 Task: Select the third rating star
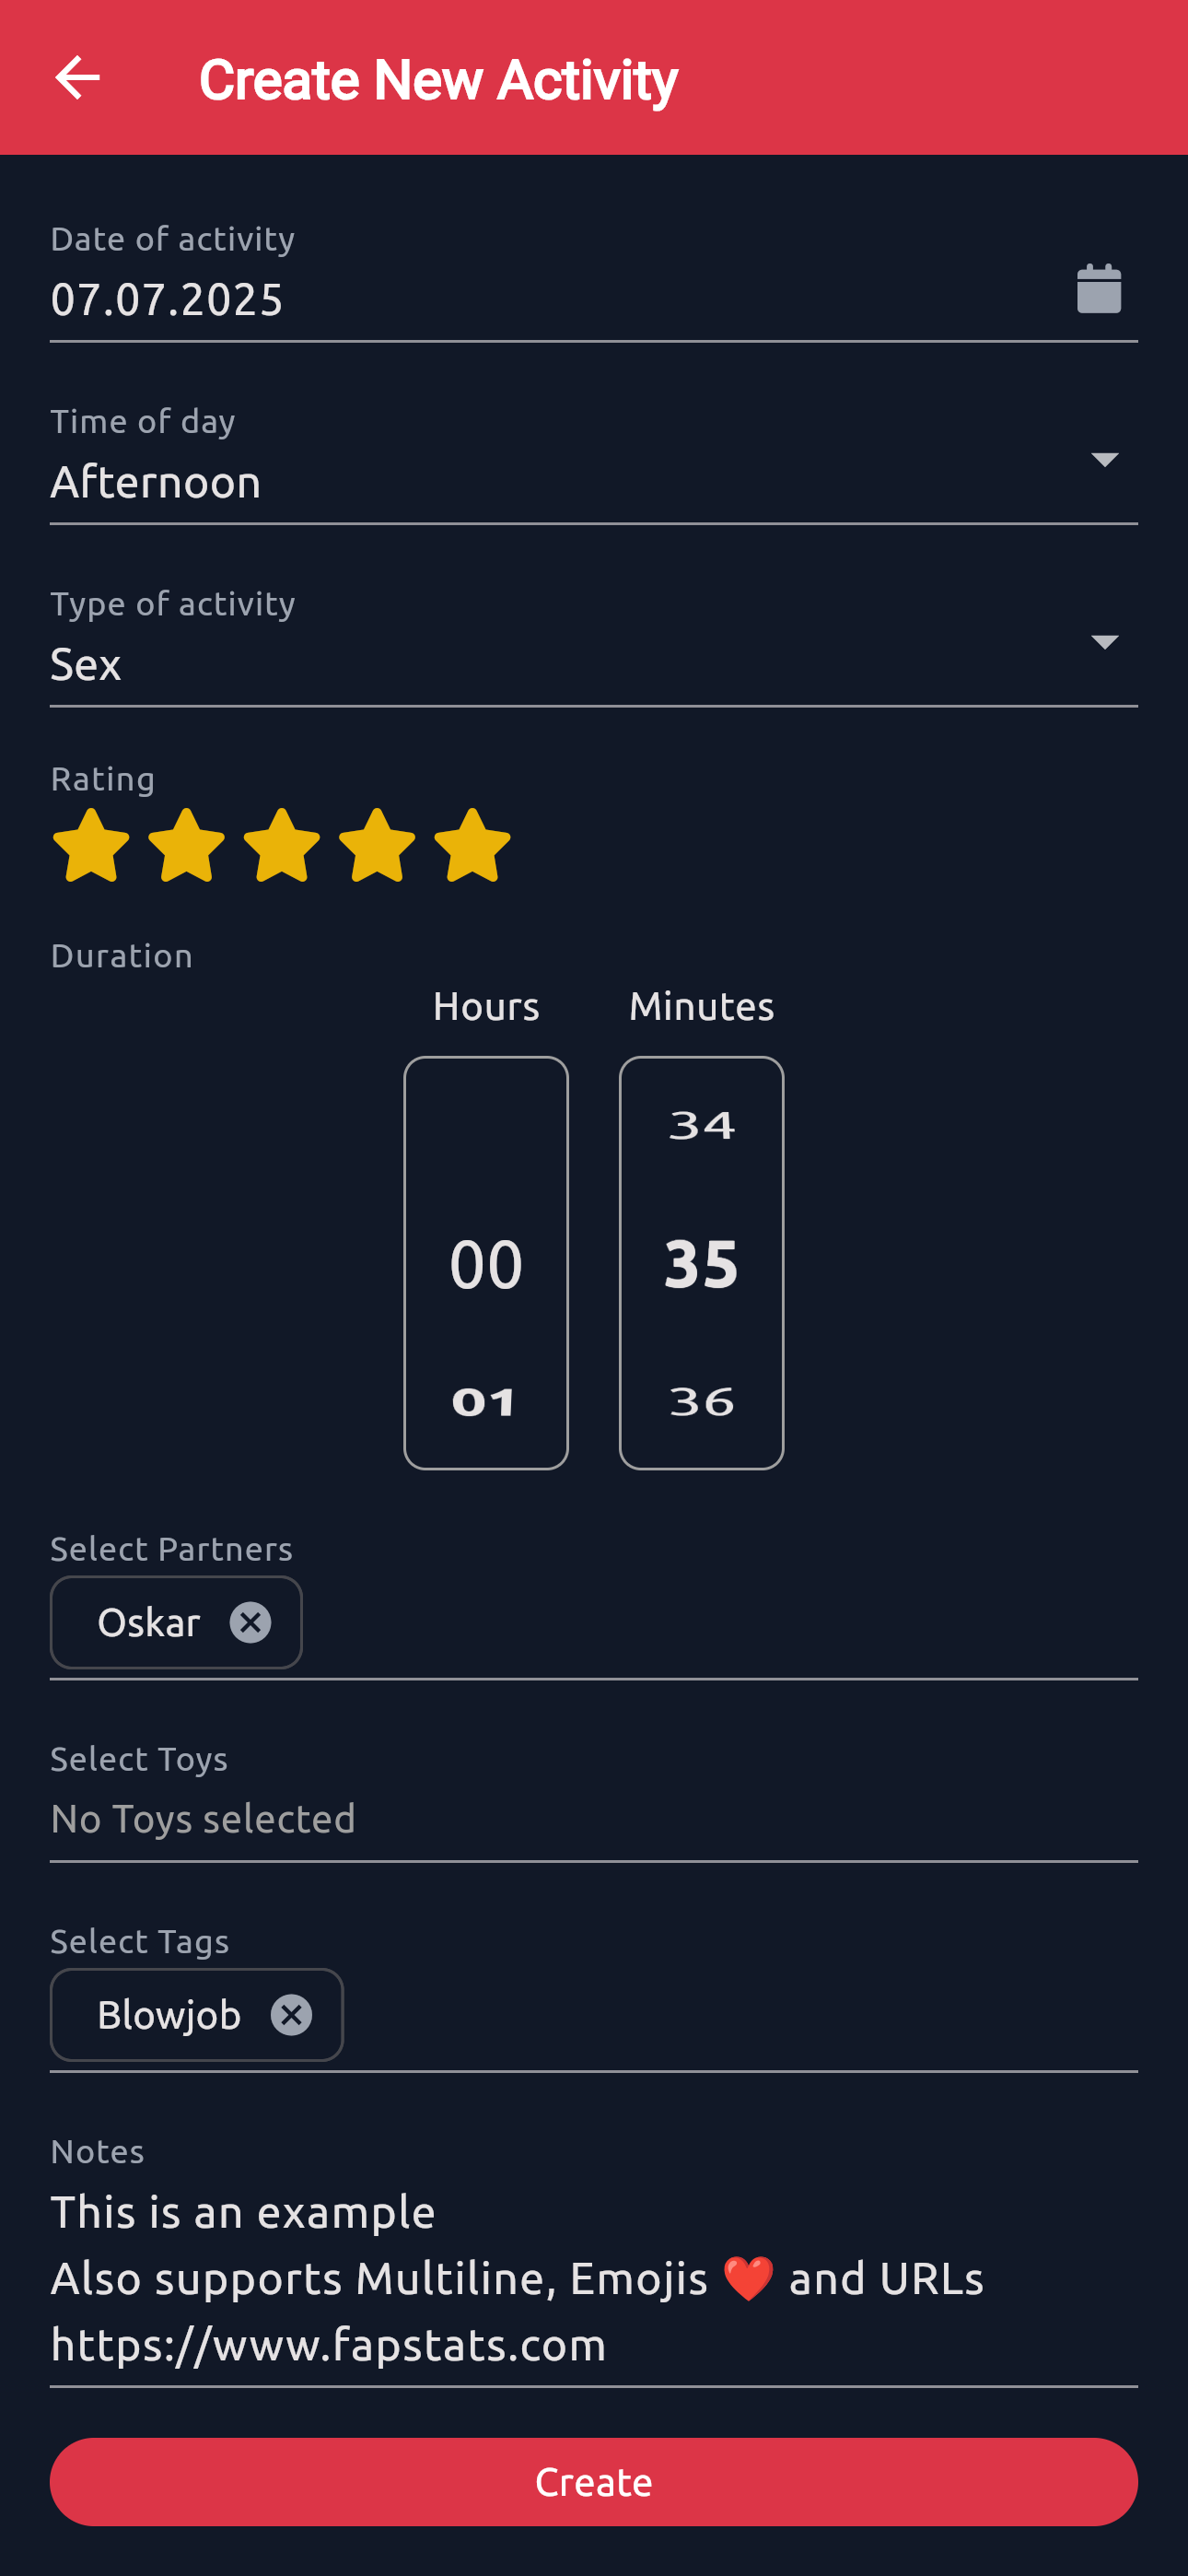coord(281,846)
